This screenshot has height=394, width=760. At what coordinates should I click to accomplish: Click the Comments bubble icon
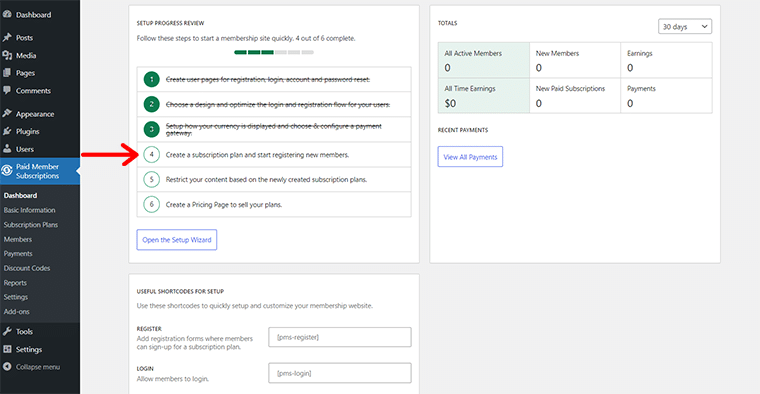tap(7, 90)
